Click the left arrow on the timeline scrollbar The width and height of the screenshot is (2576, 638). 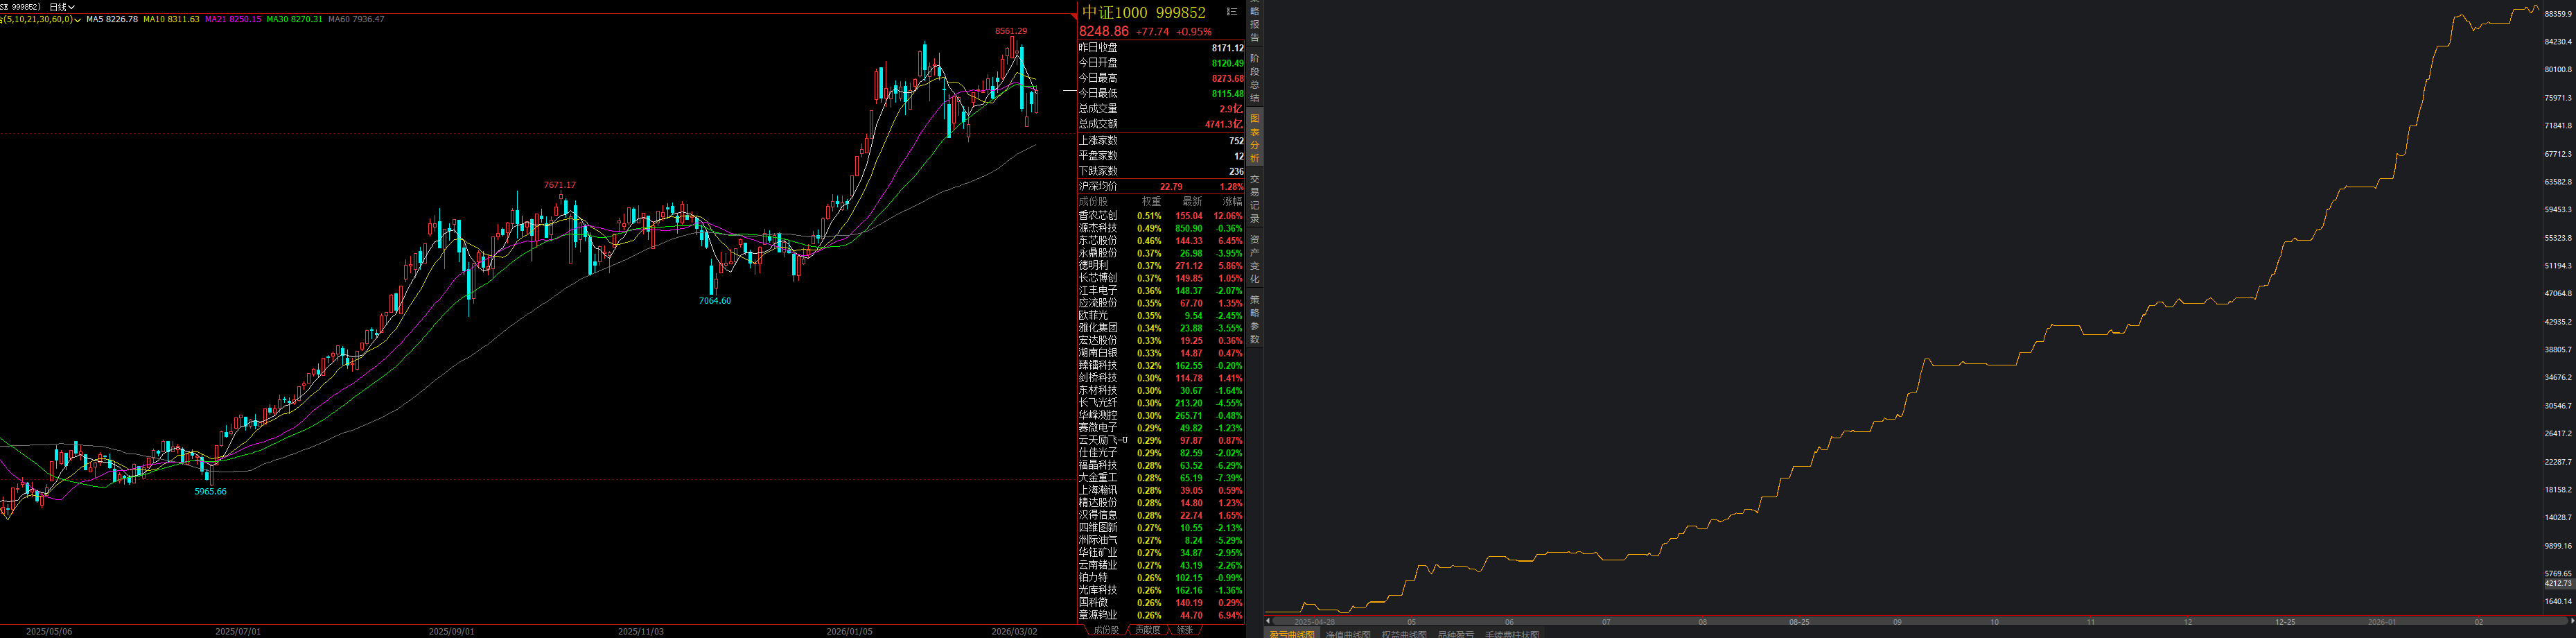coord(1268,622)
